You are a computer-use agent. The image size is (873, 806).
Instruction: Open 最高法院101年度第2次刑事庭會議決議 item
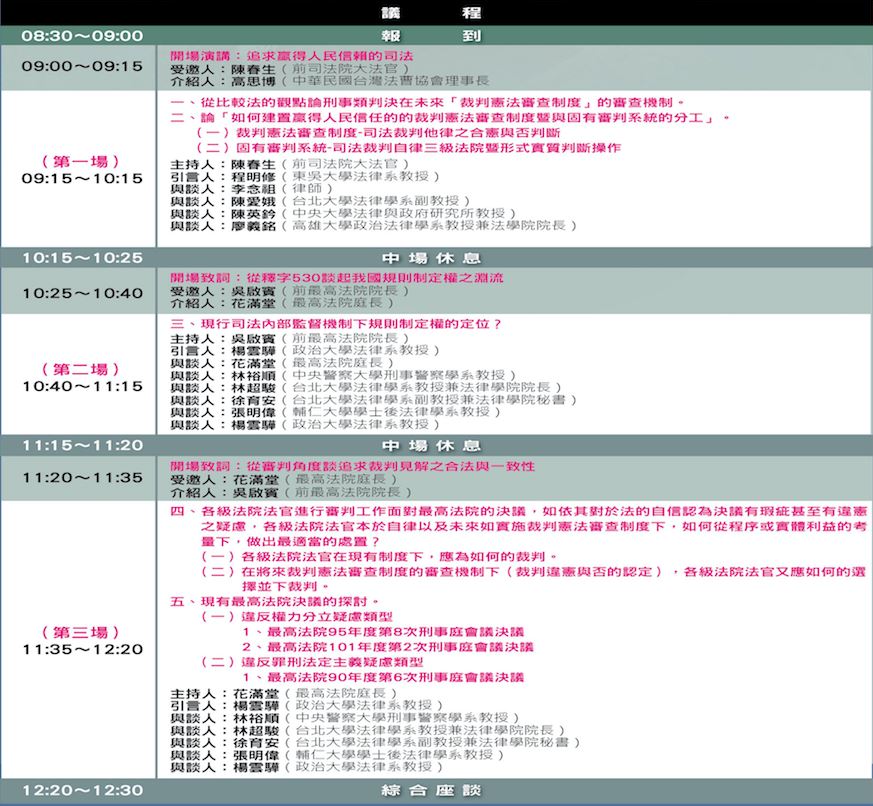(x=388, y=647)
